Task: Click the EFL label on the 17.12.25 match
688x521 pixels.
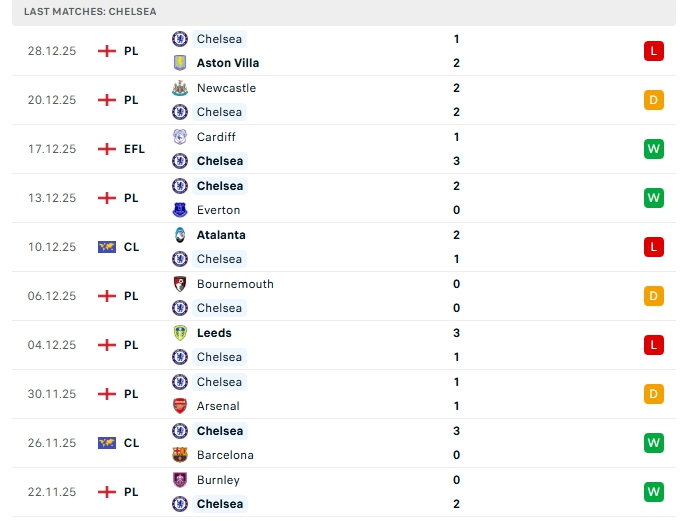Action: tap(134, 149)
